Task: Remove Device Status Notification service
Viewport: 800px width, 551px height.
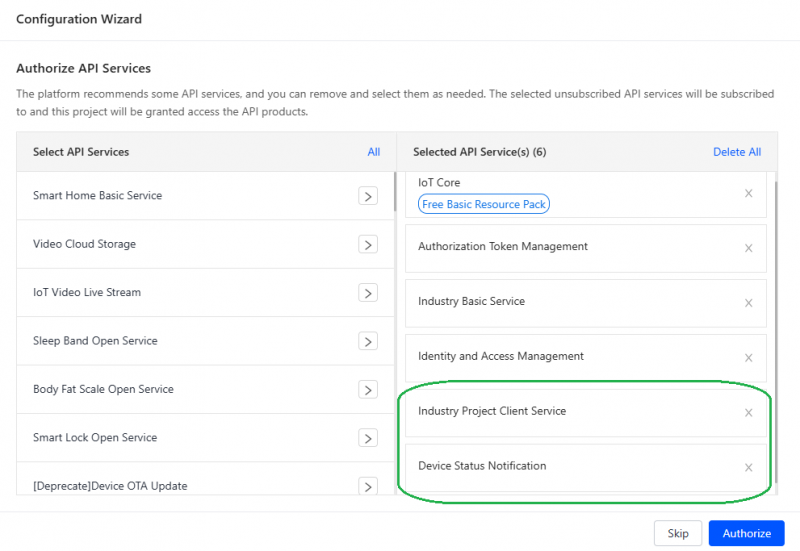Action: (x=748, y=467)
